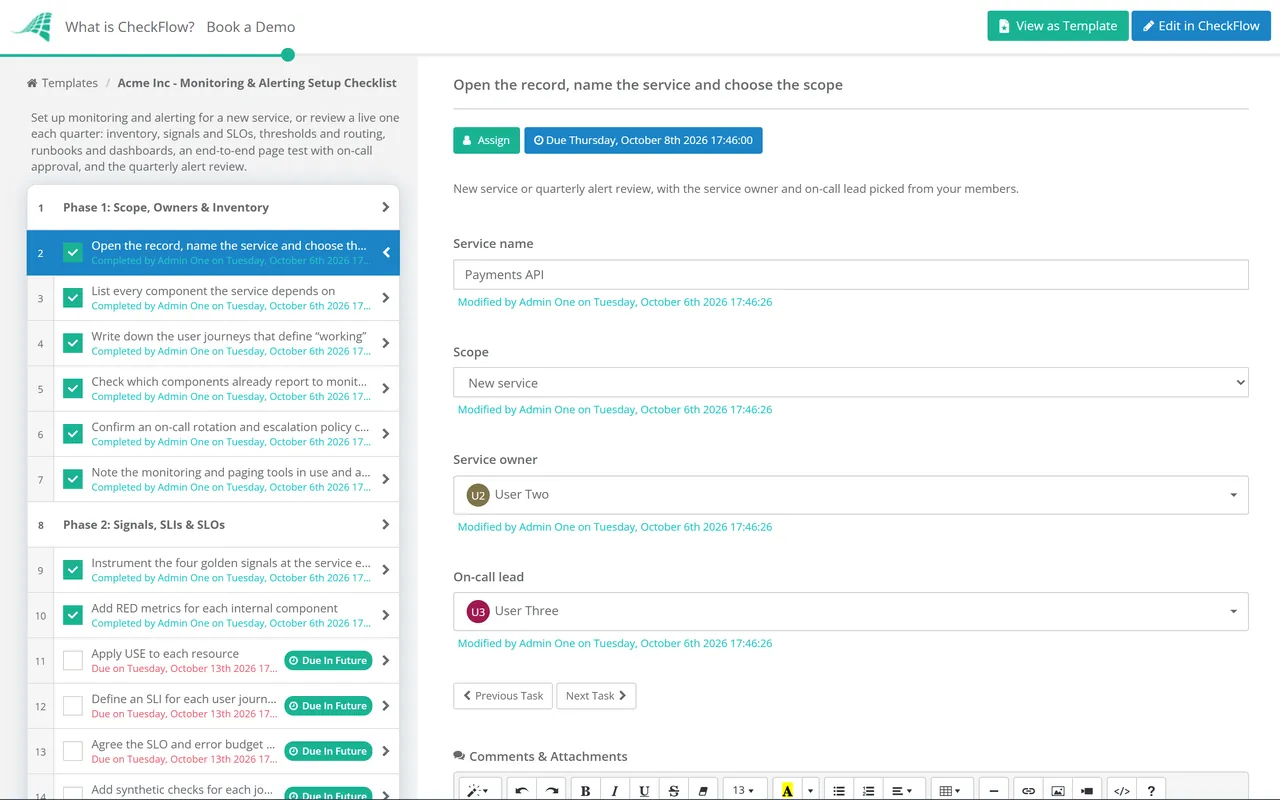Click the insert video icon
Viewport: 1280px width, 800px height.
(x=1086, y=790)
